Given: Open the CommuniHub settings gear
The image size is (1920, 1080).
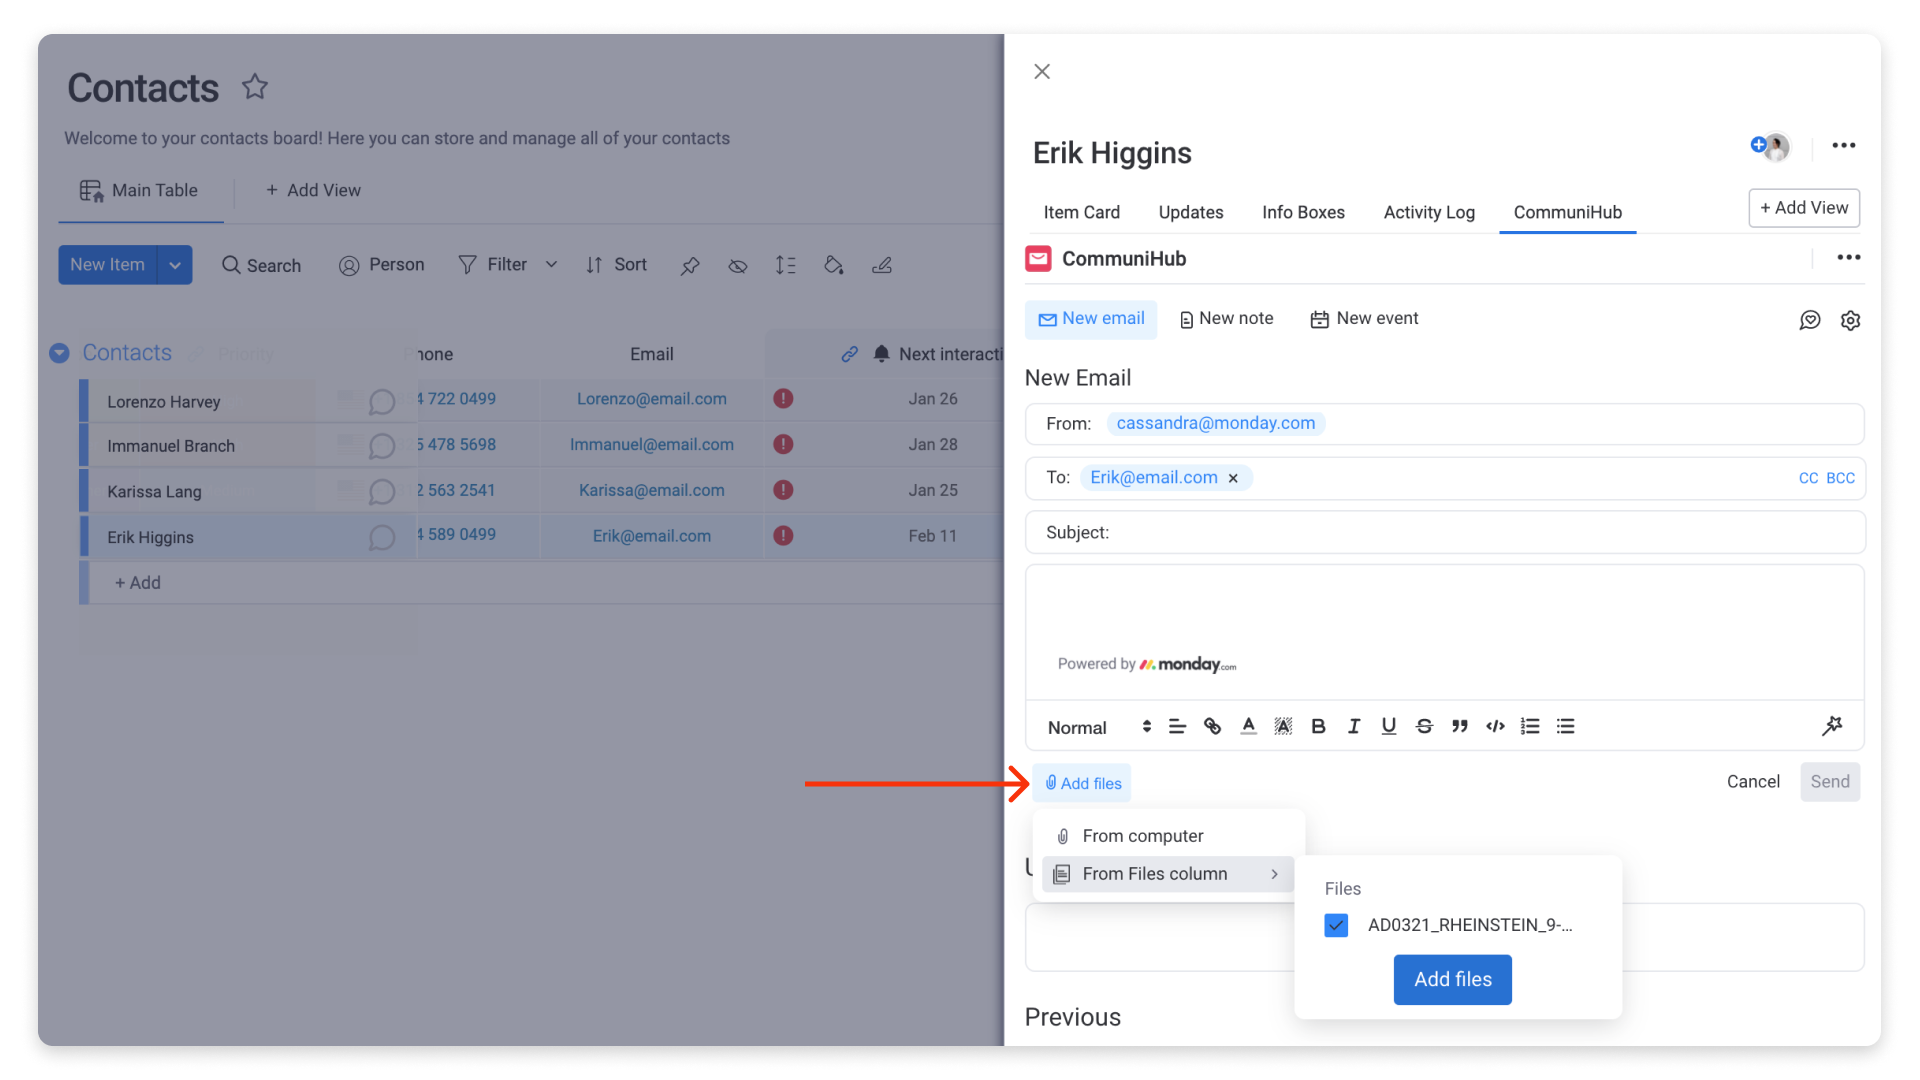Looking at the screenshot, I should (x=1851, y=320).
